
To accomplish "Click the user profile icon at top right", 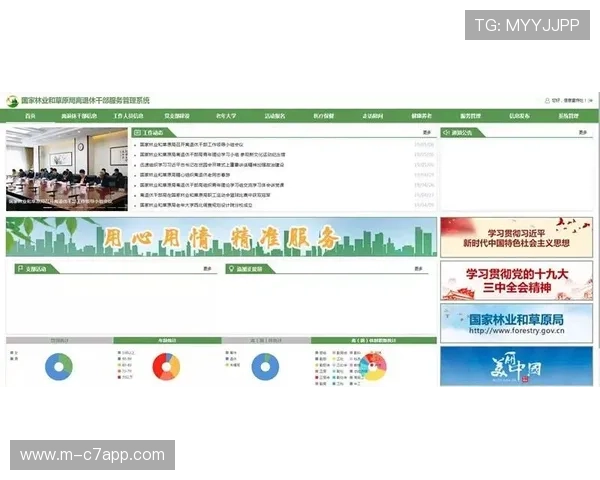I will pos(547,101).
